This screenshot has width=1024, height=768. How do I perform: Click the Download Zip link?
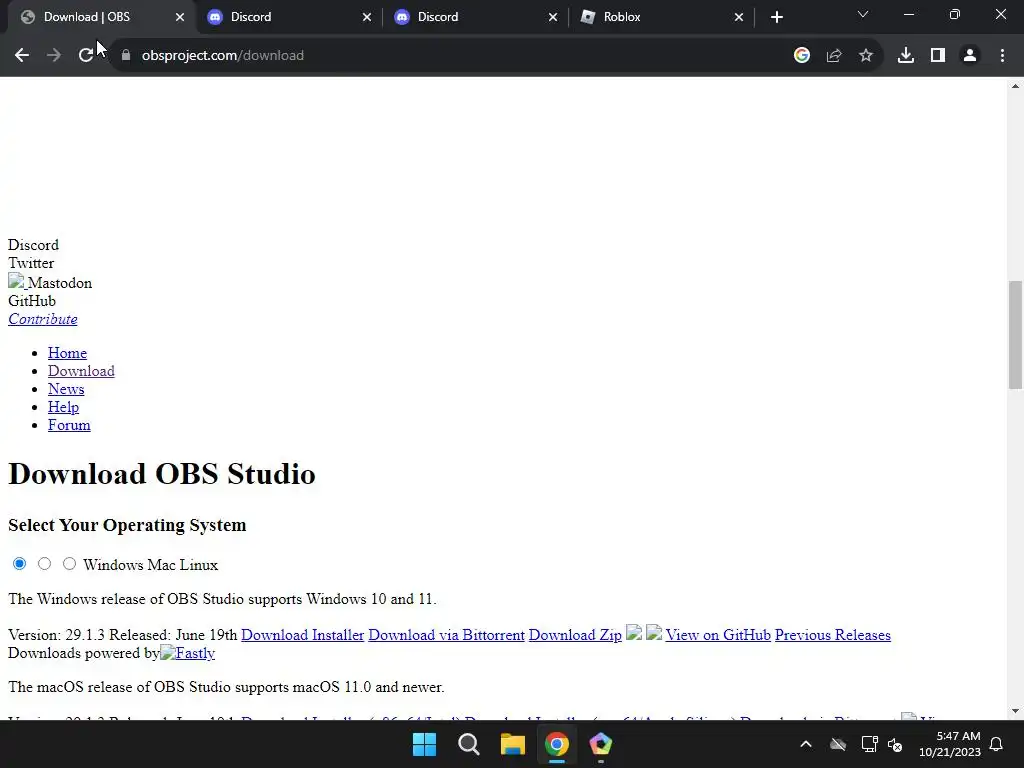575,635
